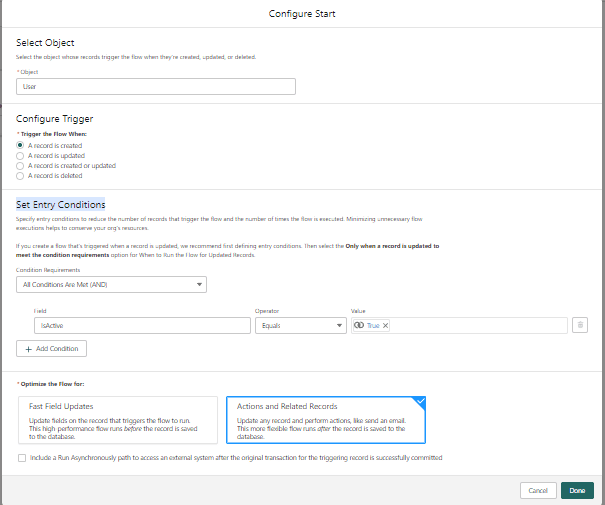Click the Set Entry Conditions heading
The image size is (605, 505).
60,205
